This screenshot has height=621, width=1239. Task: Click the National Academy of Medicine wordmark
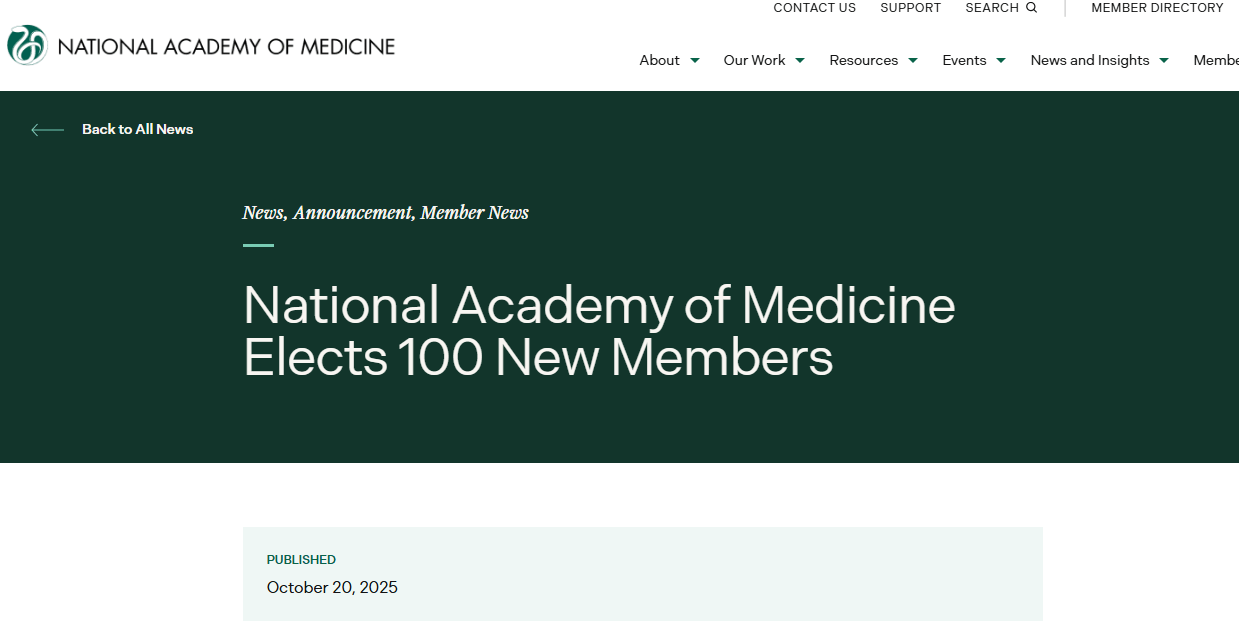pos(227,47)
